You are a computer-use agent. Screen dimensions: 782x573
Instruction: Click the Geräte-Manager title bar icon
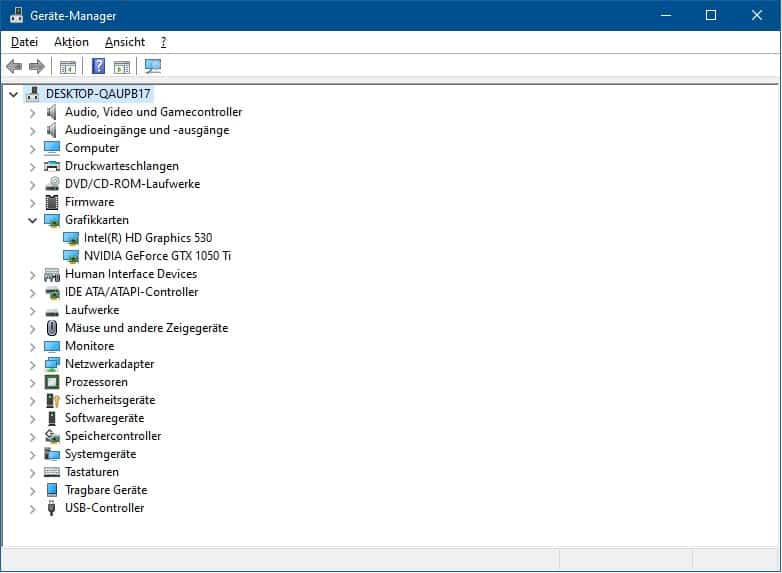click(x=16, y=15)
